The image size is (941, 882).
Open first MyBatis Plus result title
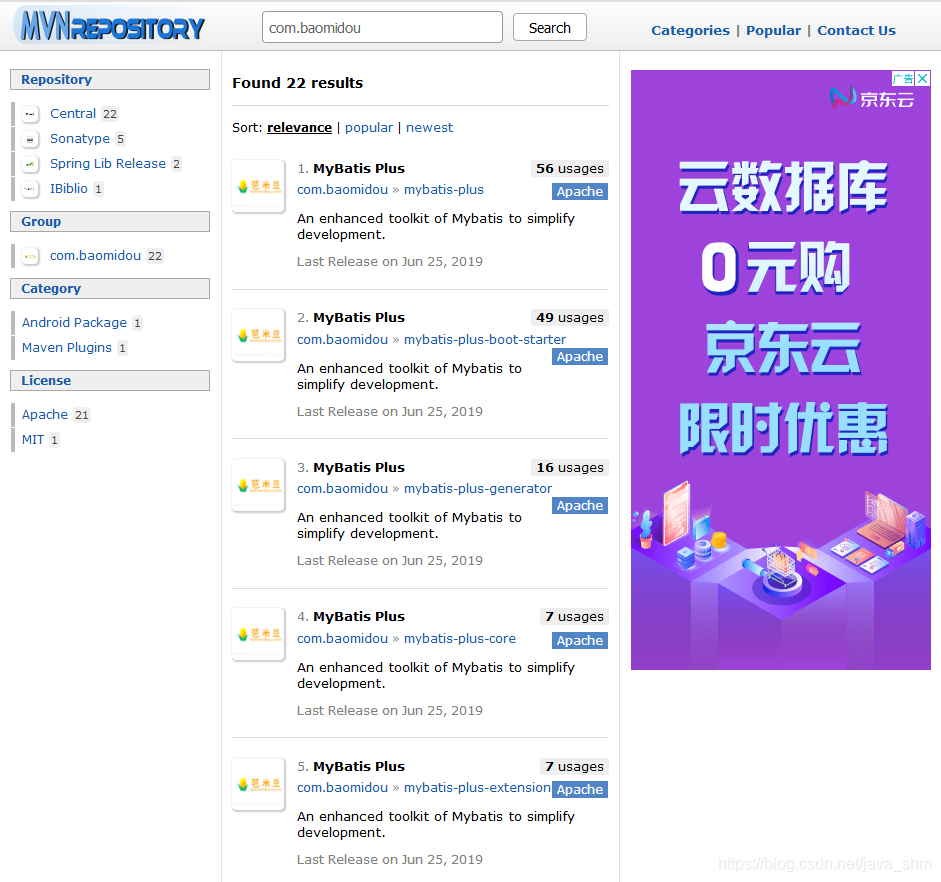pyautogui.click(x=359, y=169)
